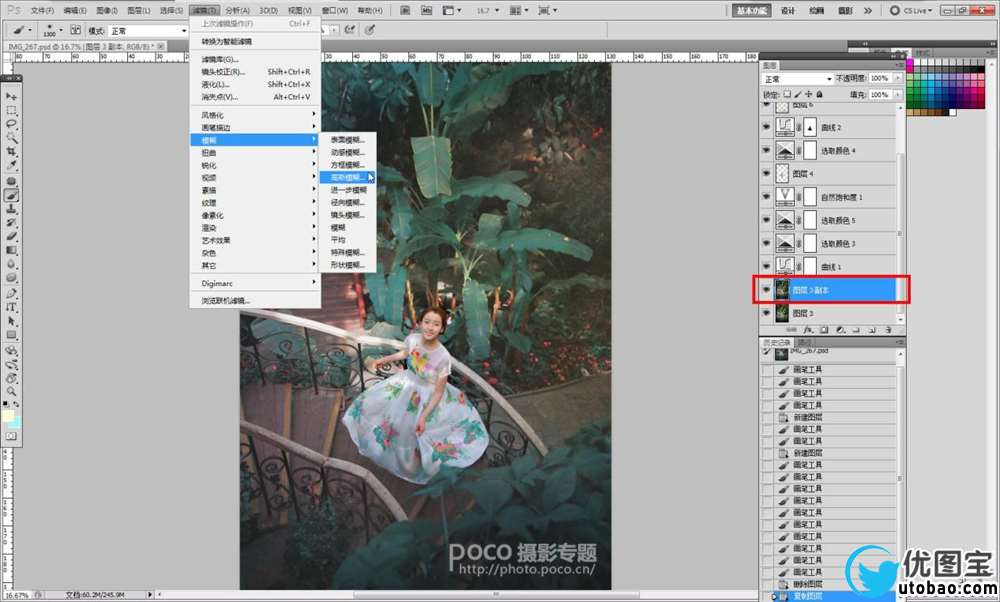Click the quick mask mode icon
Viewport: 1000px width, 602px height.
12,436
